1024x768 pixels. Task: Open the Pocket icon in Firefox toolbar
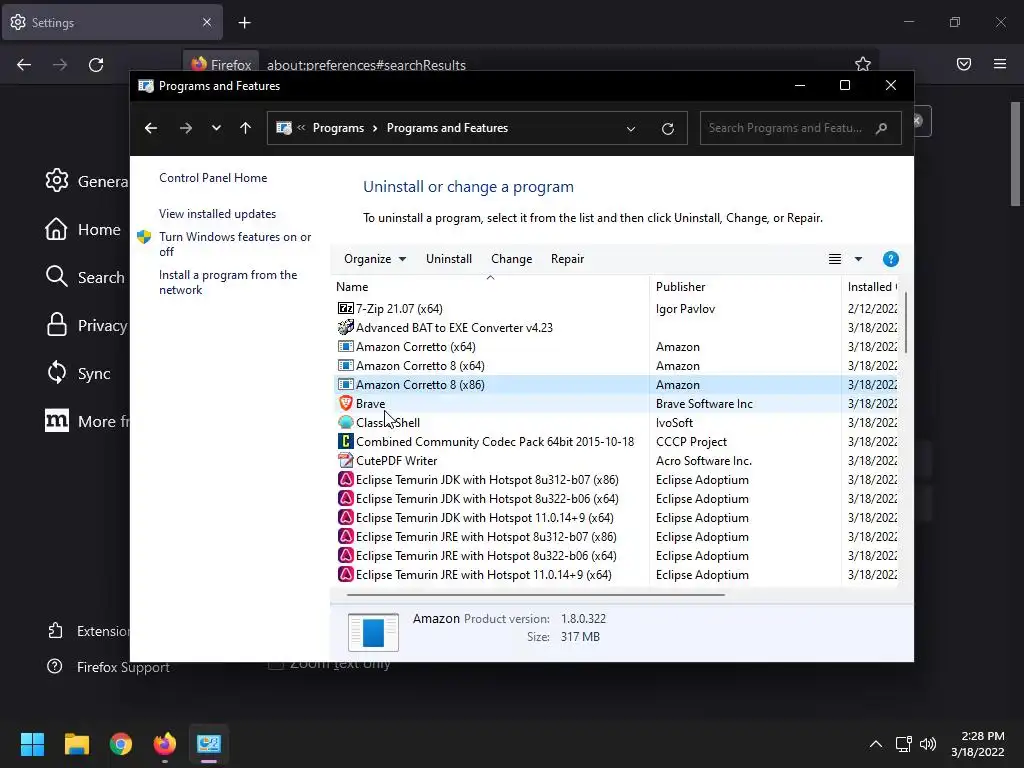pos(964,64)
